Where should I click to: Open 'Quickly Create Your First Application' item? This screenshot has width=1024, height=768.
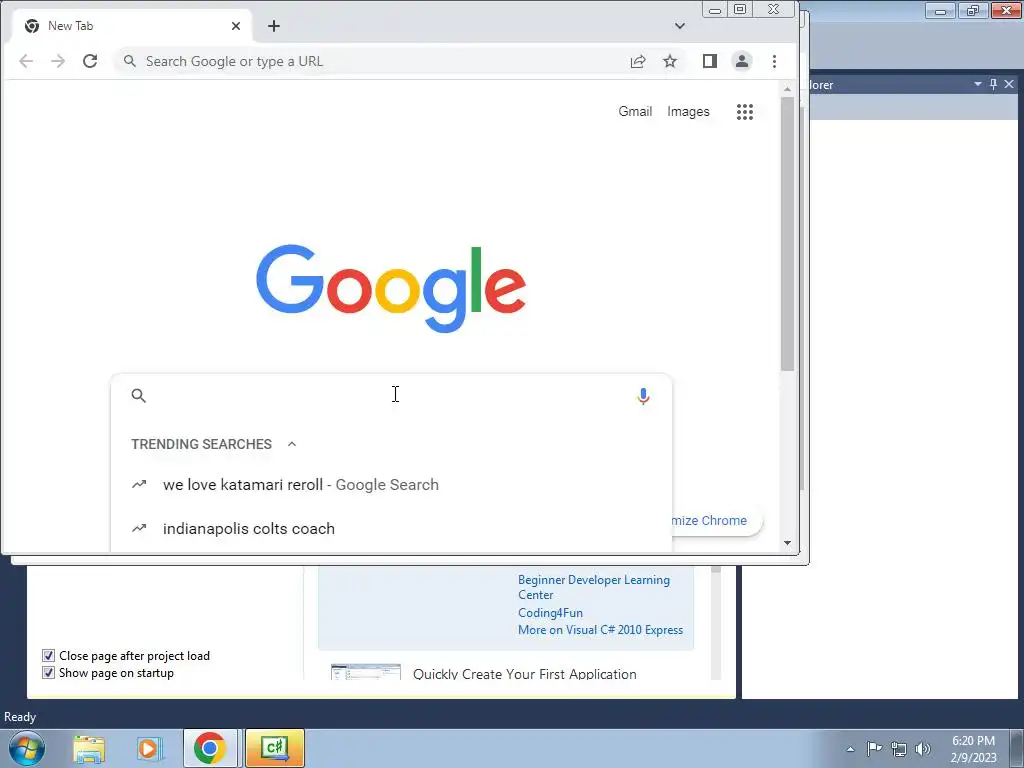524,674
